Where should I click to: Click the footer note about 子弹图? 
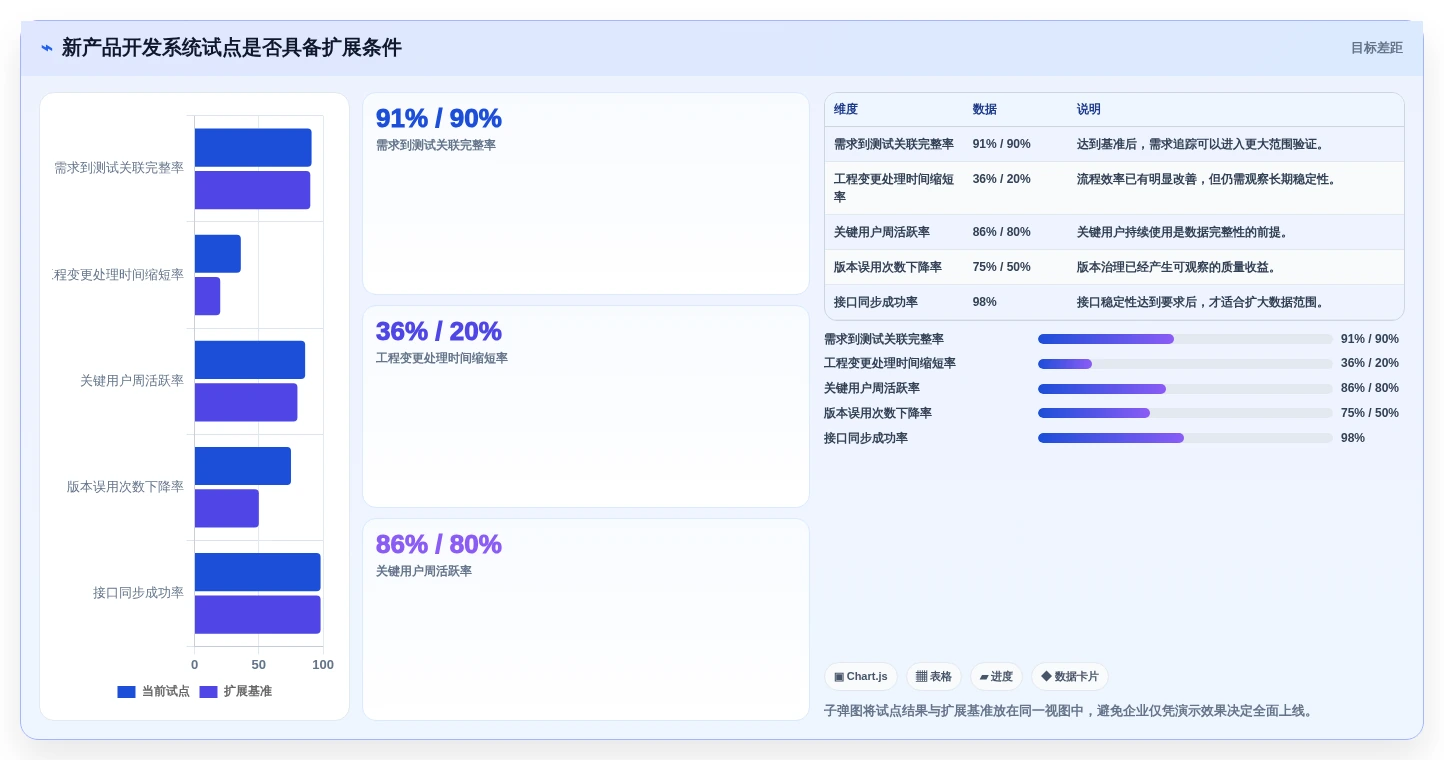(x=1070, y=711)
